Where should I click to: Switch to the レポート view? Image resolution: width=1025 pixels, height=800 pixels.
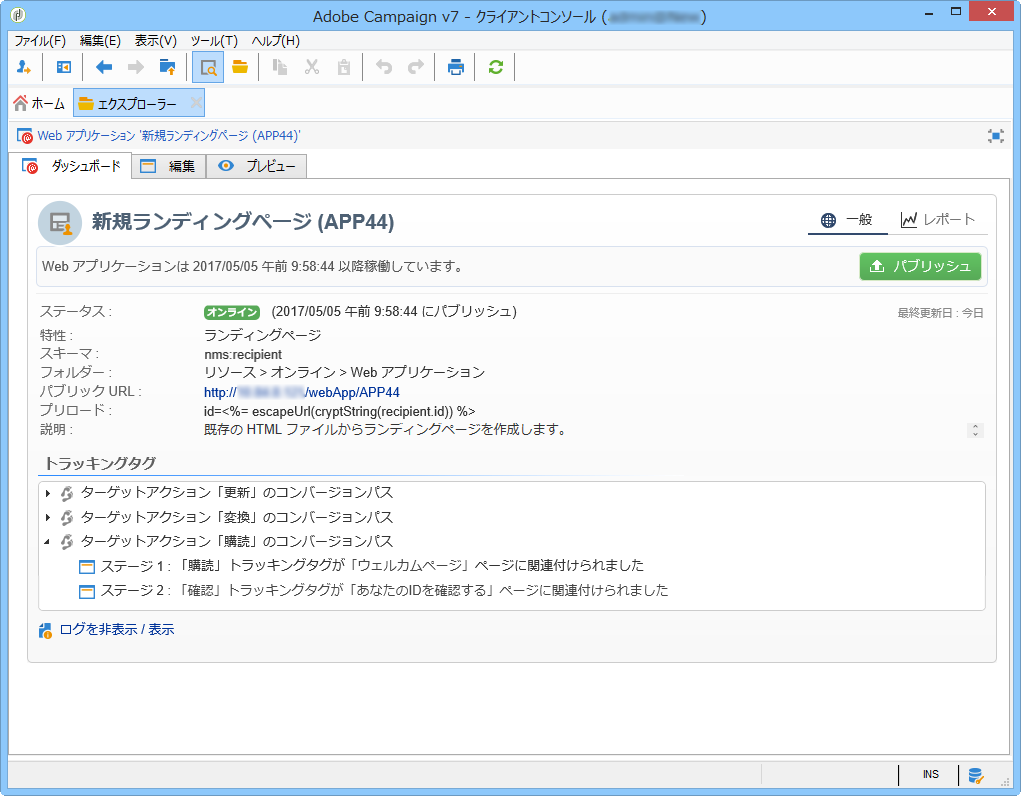pyautogui.click(x=937, y=220)
